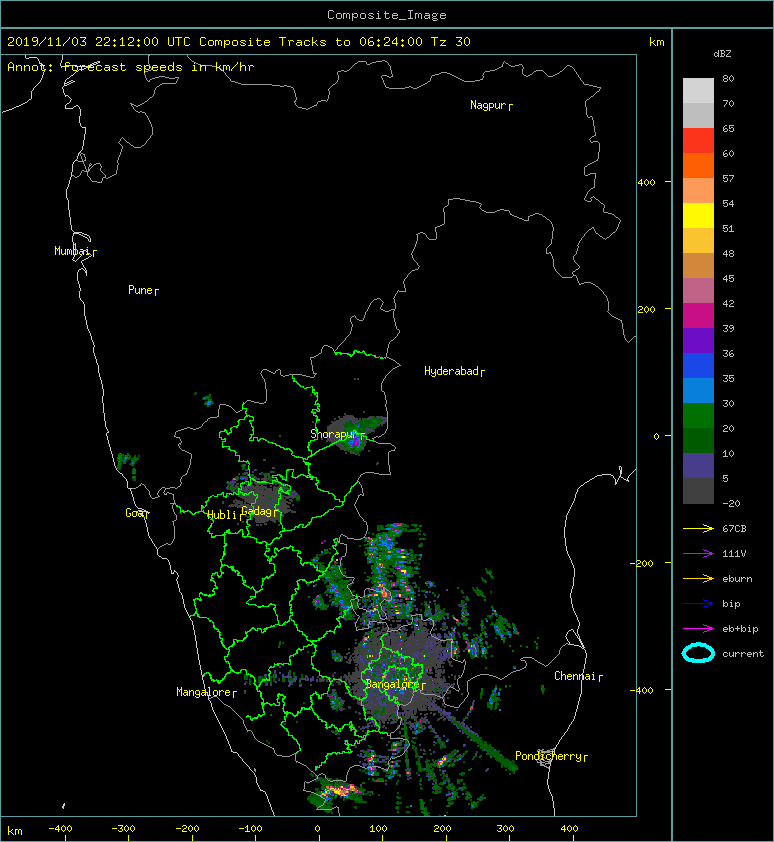Select the 48 dBZ tan swatch
Image resolution: width=774 pixels, height=842 pixels.
coord(698,265)
